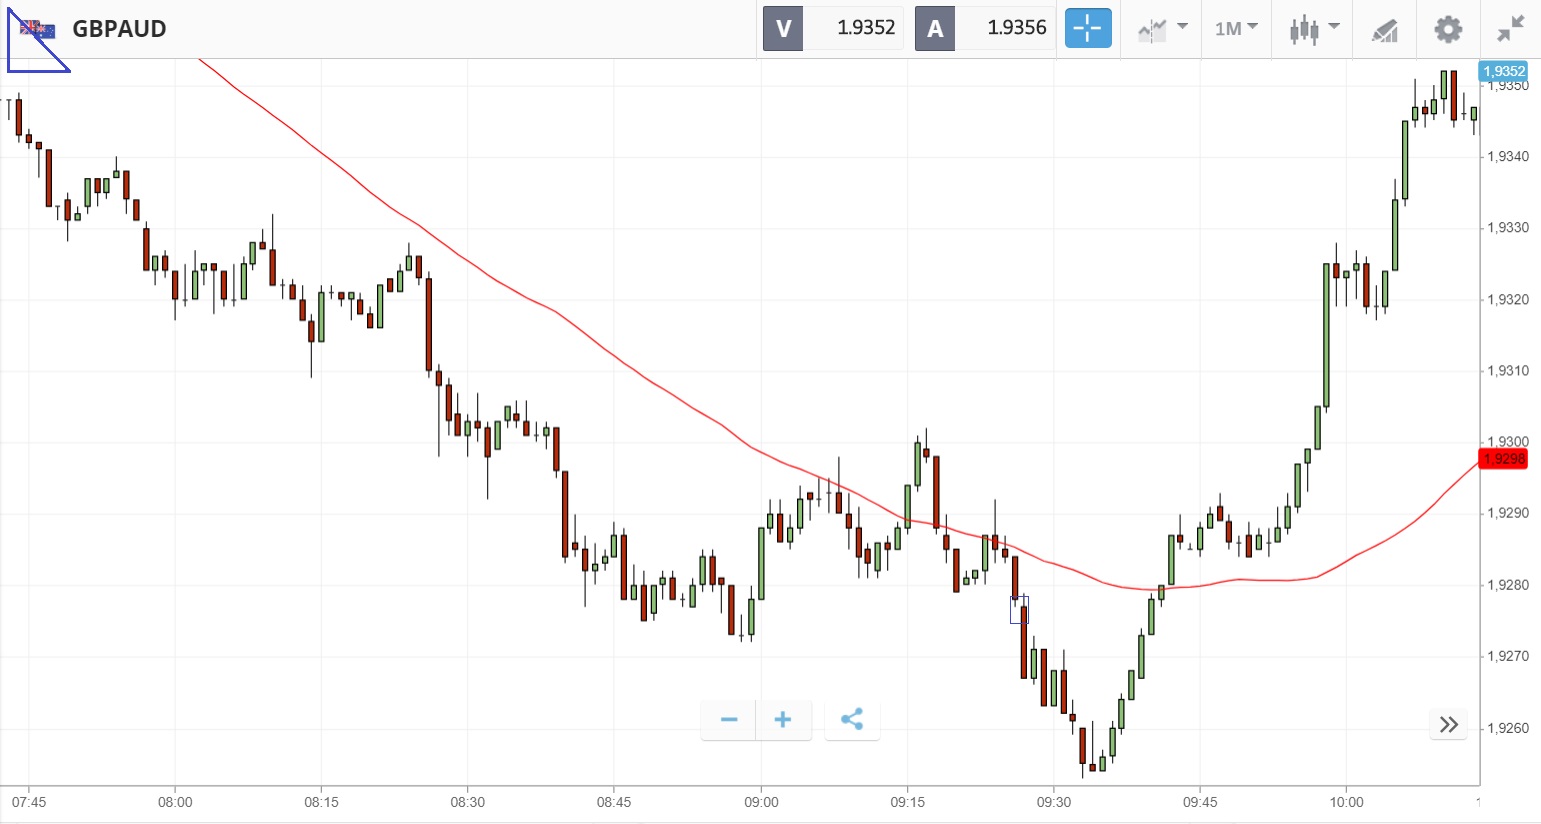Viewport: 1541px width, 824px height.
Task: Zoom in with the plus button
Action: (x=783, y=720)
